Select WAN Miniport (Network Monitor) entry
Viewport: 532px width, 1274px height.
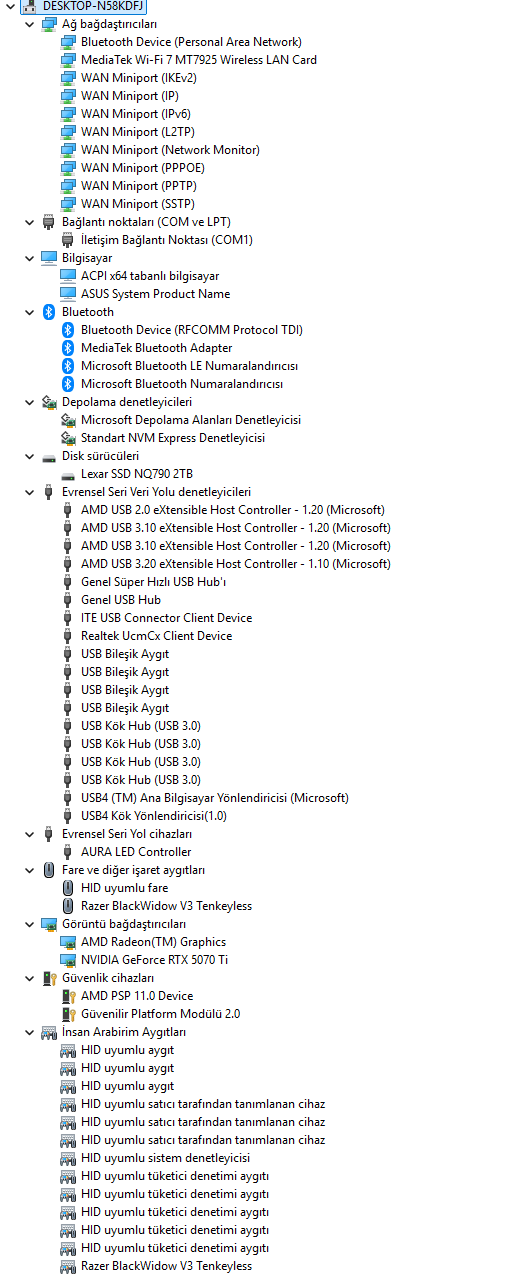coord(170,150)
